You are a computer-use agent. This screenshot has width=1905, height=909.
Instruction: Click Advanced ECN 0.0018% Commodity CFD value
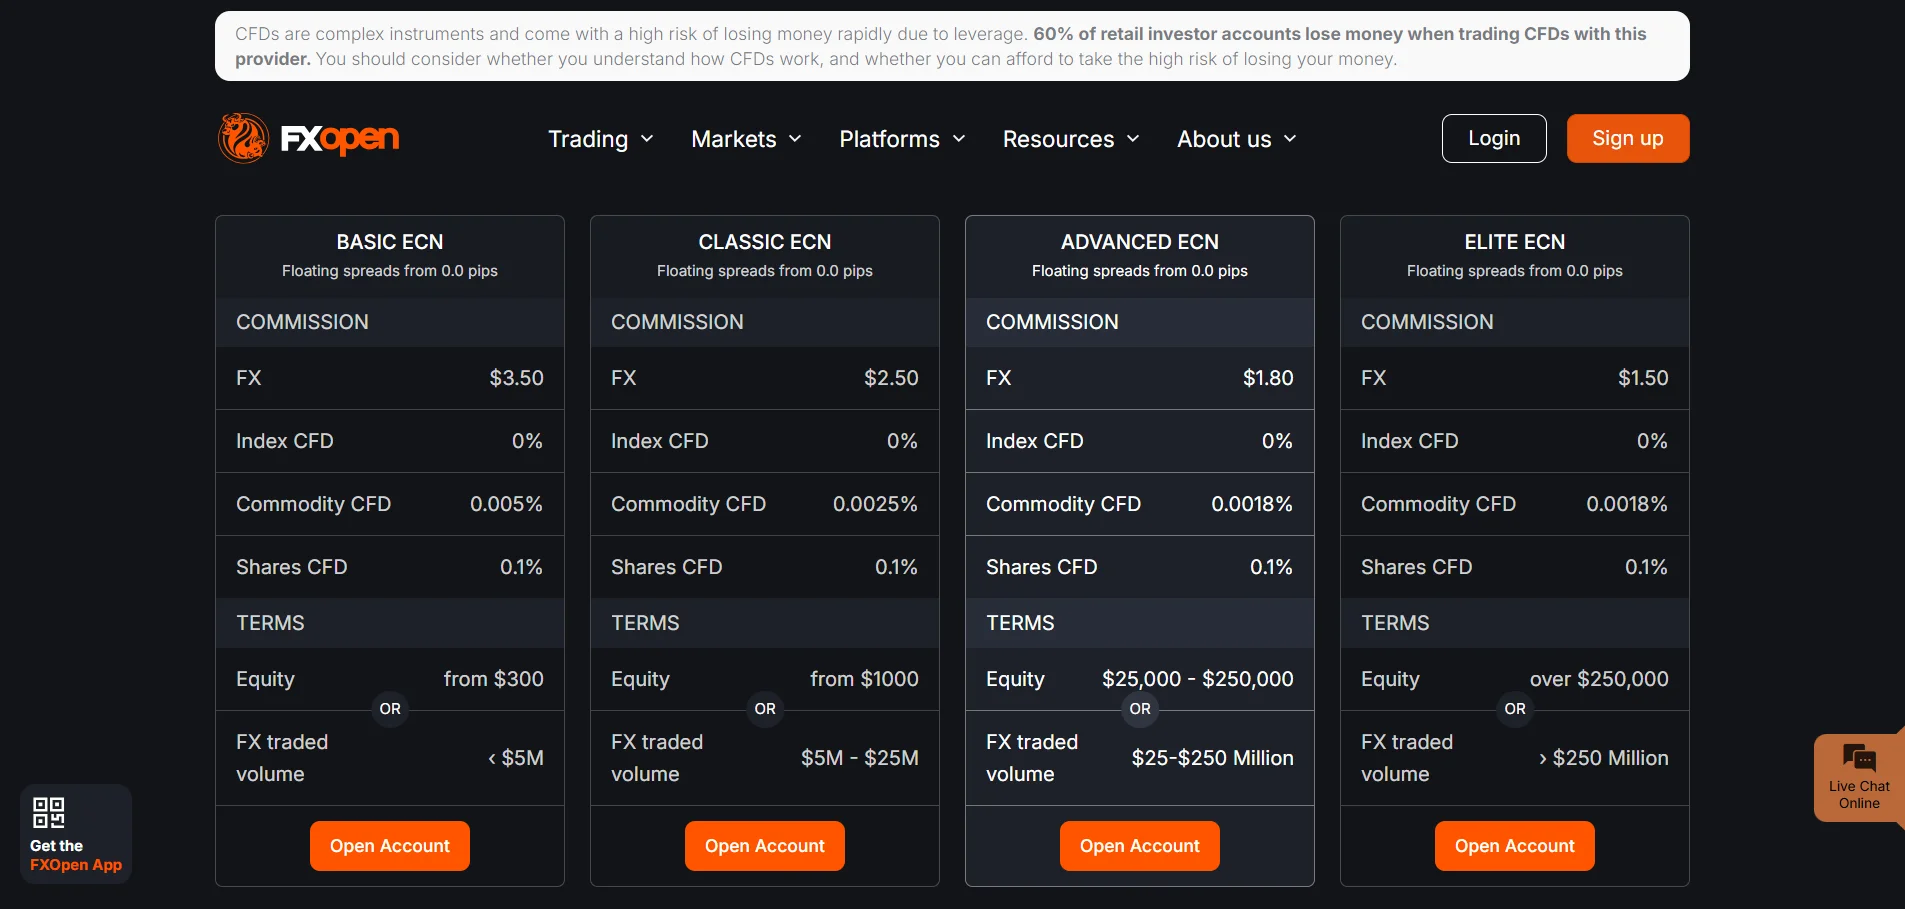coord(1252,504)
